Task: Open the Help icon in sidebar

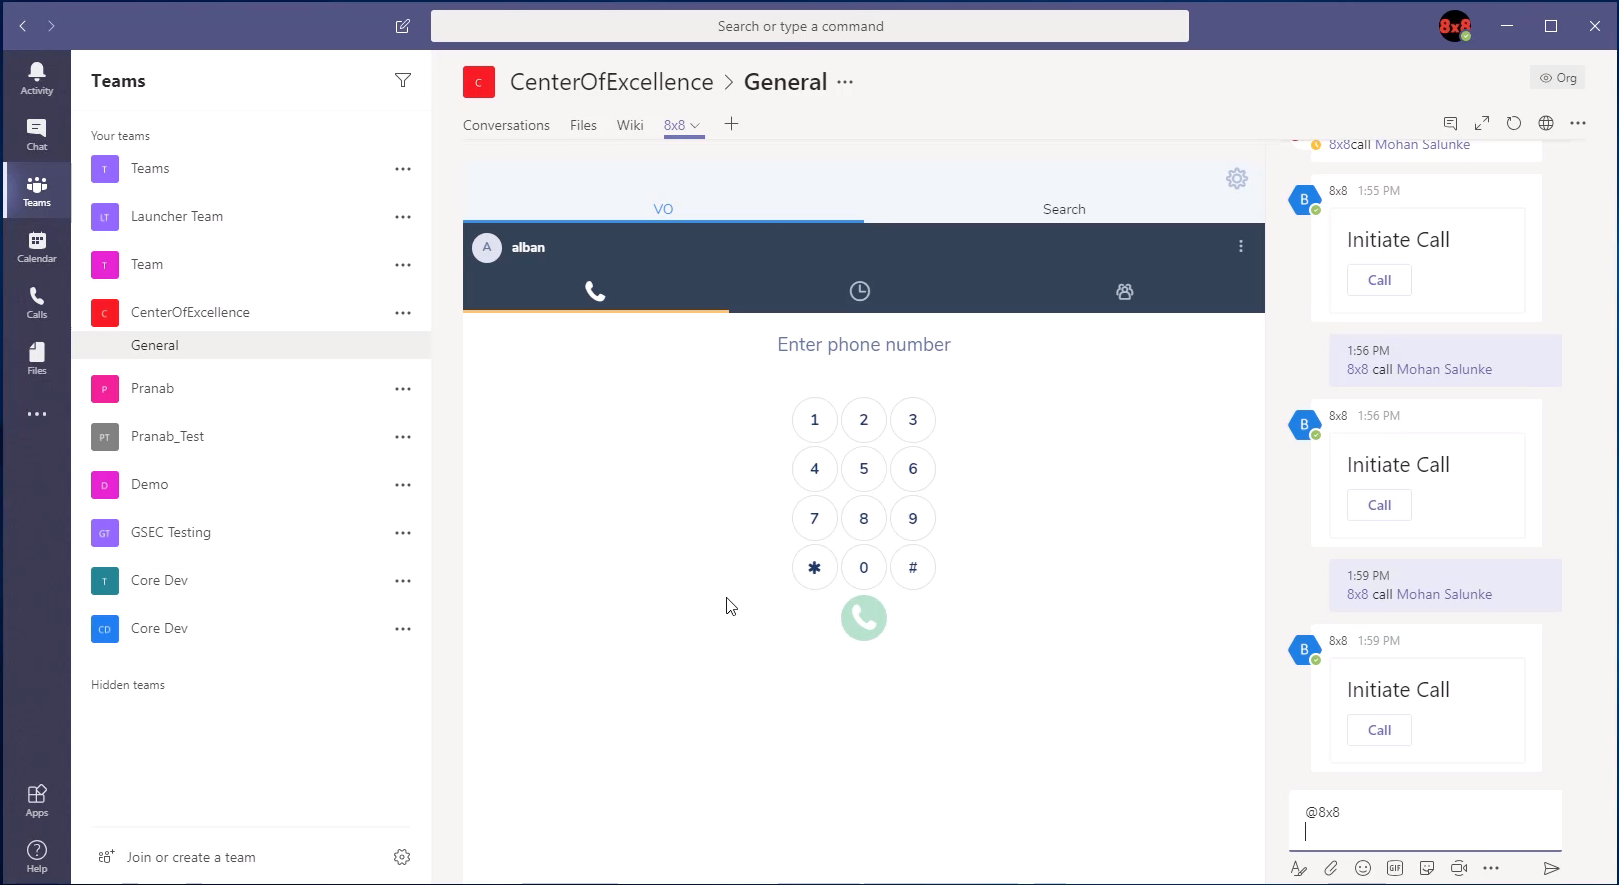Action: [37, 856]
